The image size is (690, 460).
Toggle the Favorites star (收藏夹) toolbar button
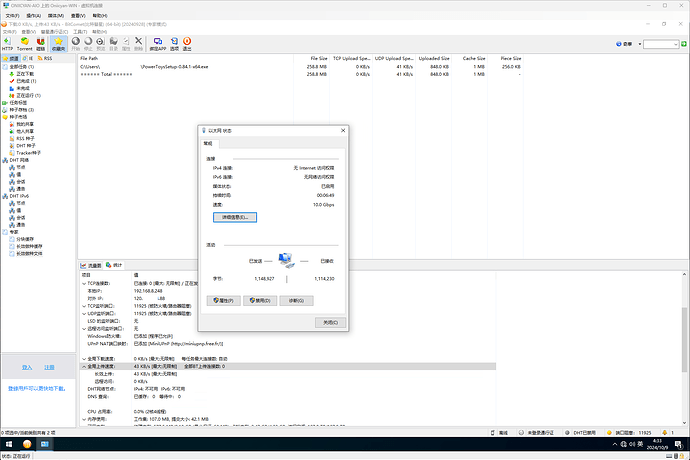point(59,44)
